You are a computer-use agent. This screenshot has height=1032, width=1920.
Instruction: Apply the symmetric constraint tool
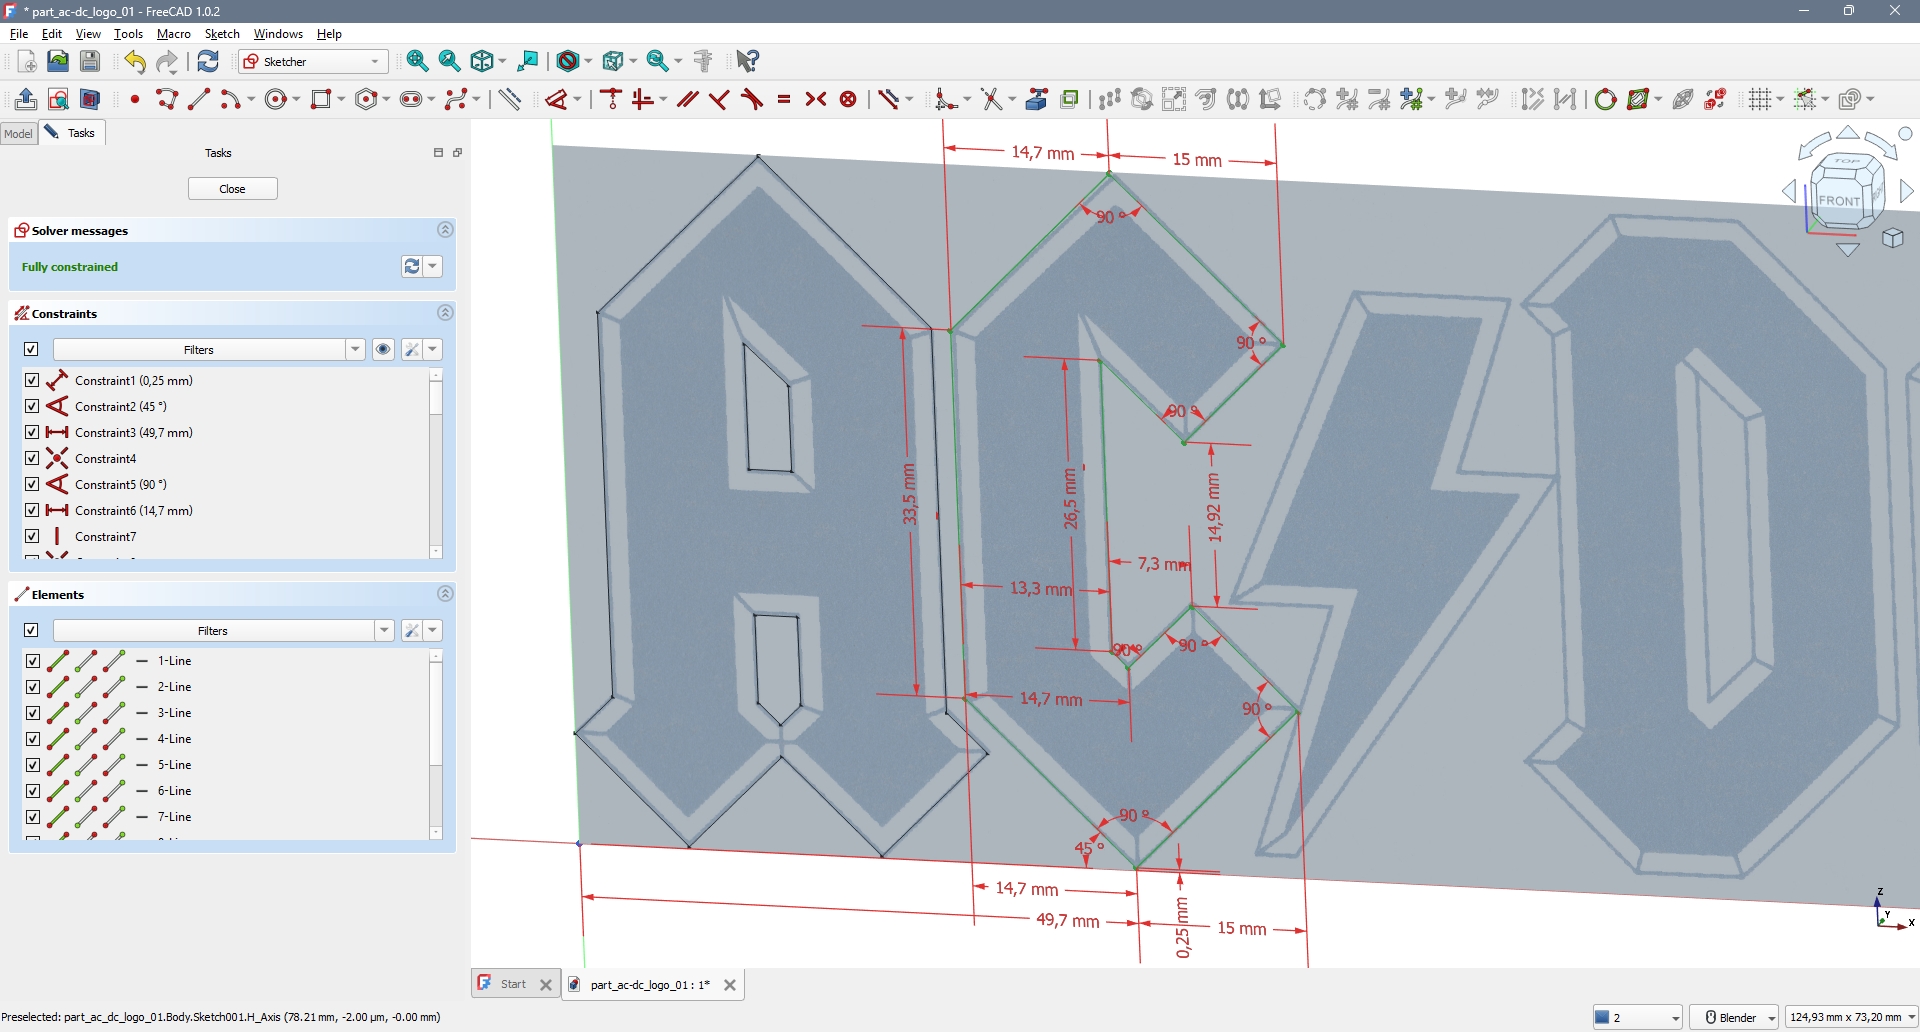click(x=816, y=99)
